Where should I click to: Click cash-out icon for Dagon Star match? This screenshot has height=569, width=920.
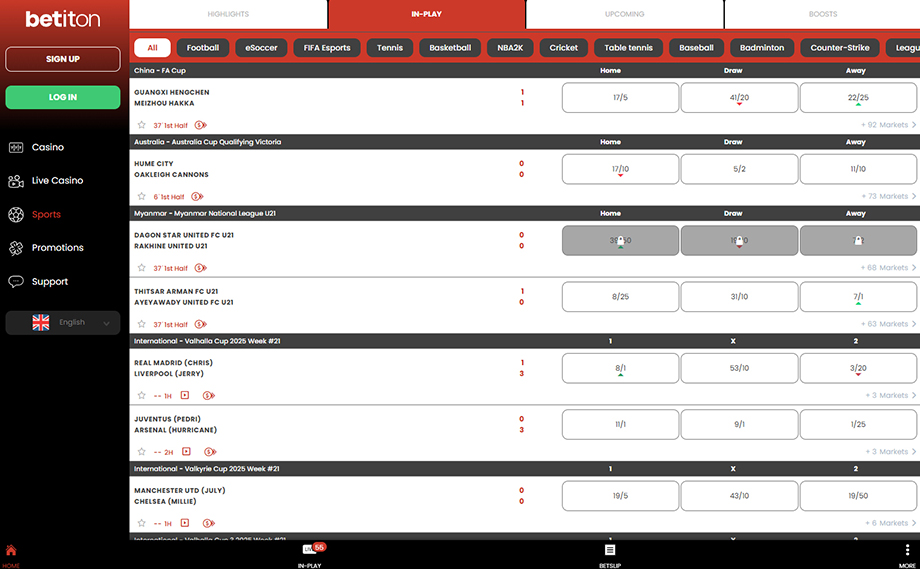[201, 268]
